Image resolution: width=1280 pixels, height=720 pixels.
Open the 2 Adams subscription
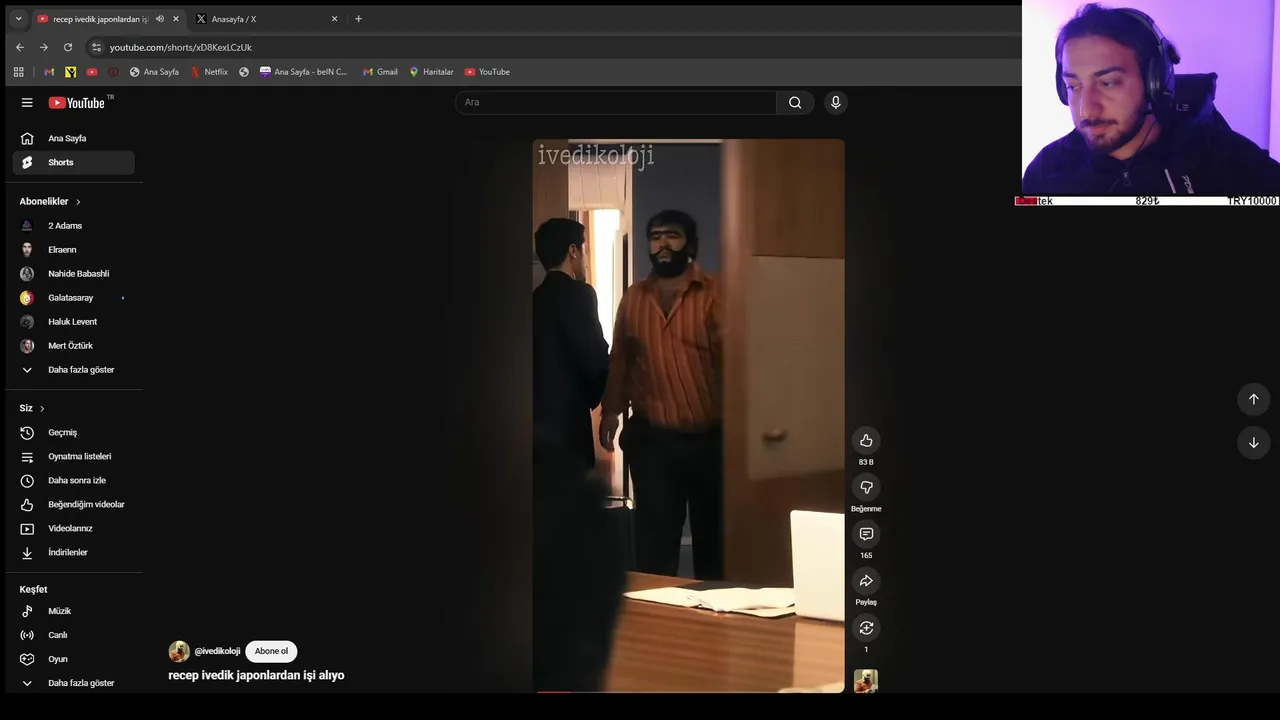pyautogui.click(x=73, y=226)
